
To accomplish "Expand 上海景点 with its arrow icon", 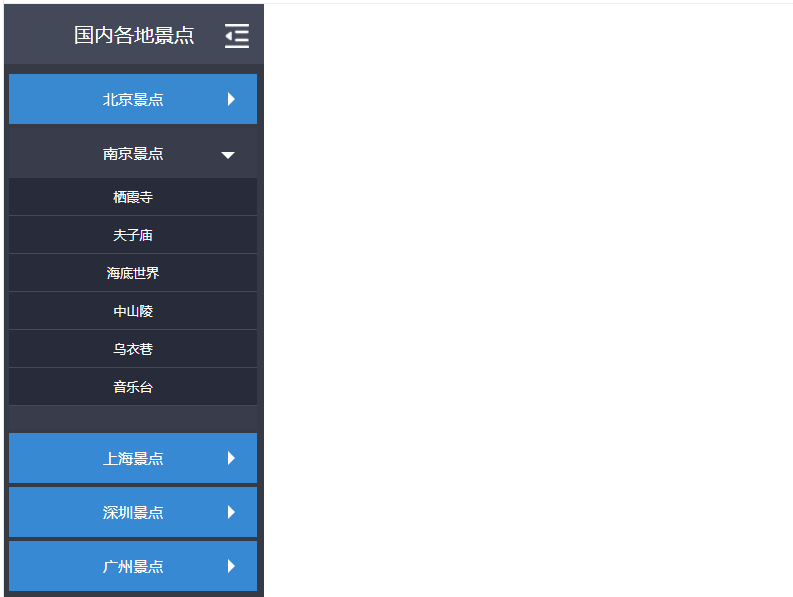I will tap(231, 458).
